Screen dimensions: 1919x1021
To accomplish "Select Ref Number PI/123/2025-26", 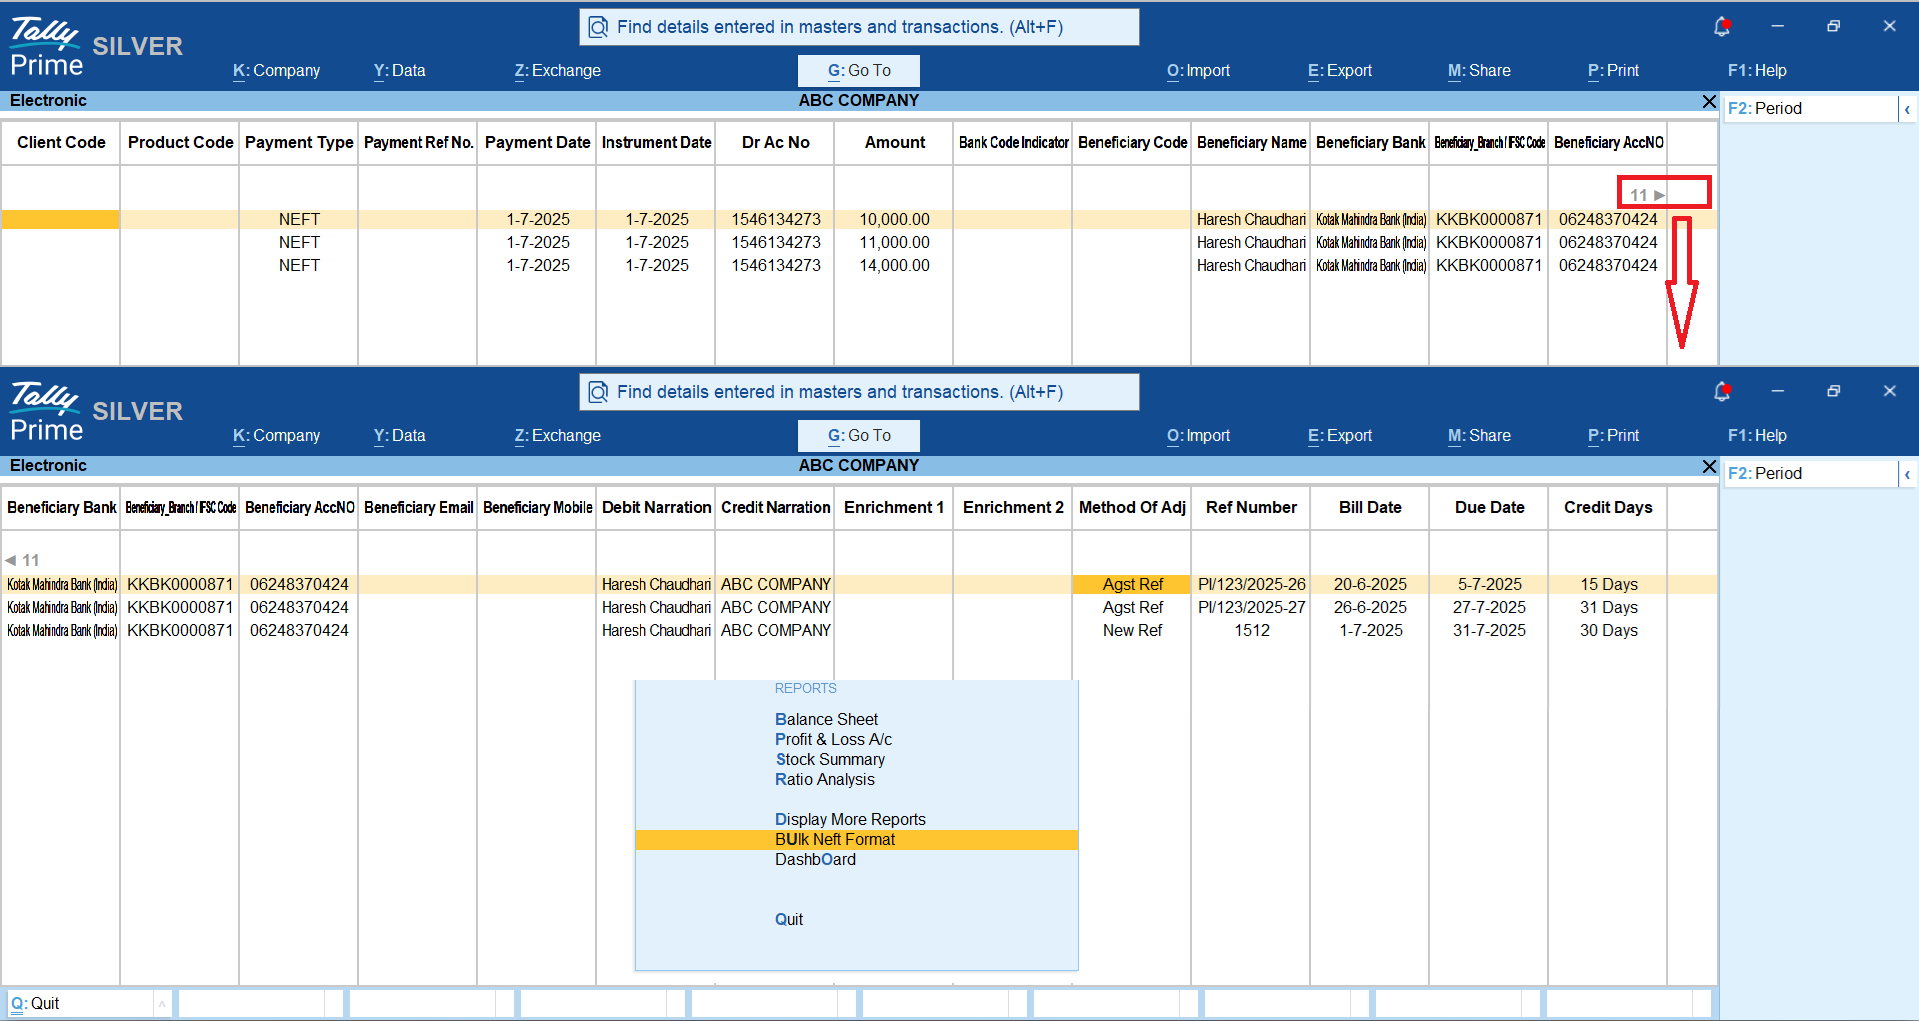I will coord(1251,585).
